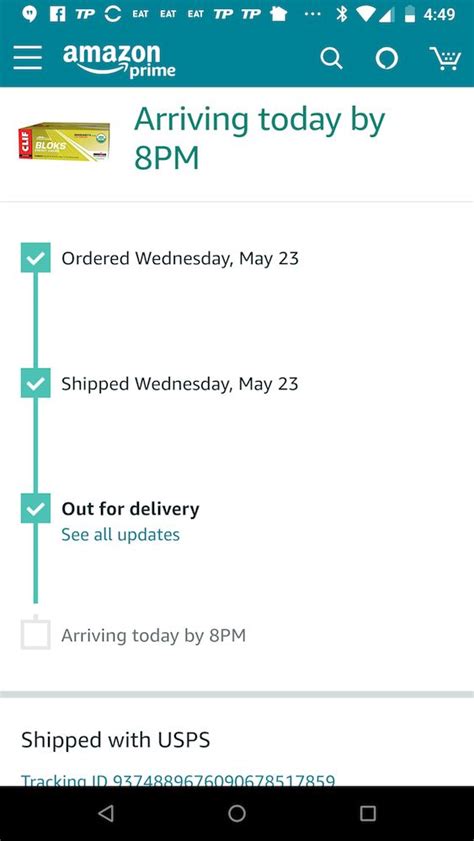The height and width of the screenshot is (841, 474).
Task: Click the Shipped Wednesday checkmark box
Action: click(35, 383)
